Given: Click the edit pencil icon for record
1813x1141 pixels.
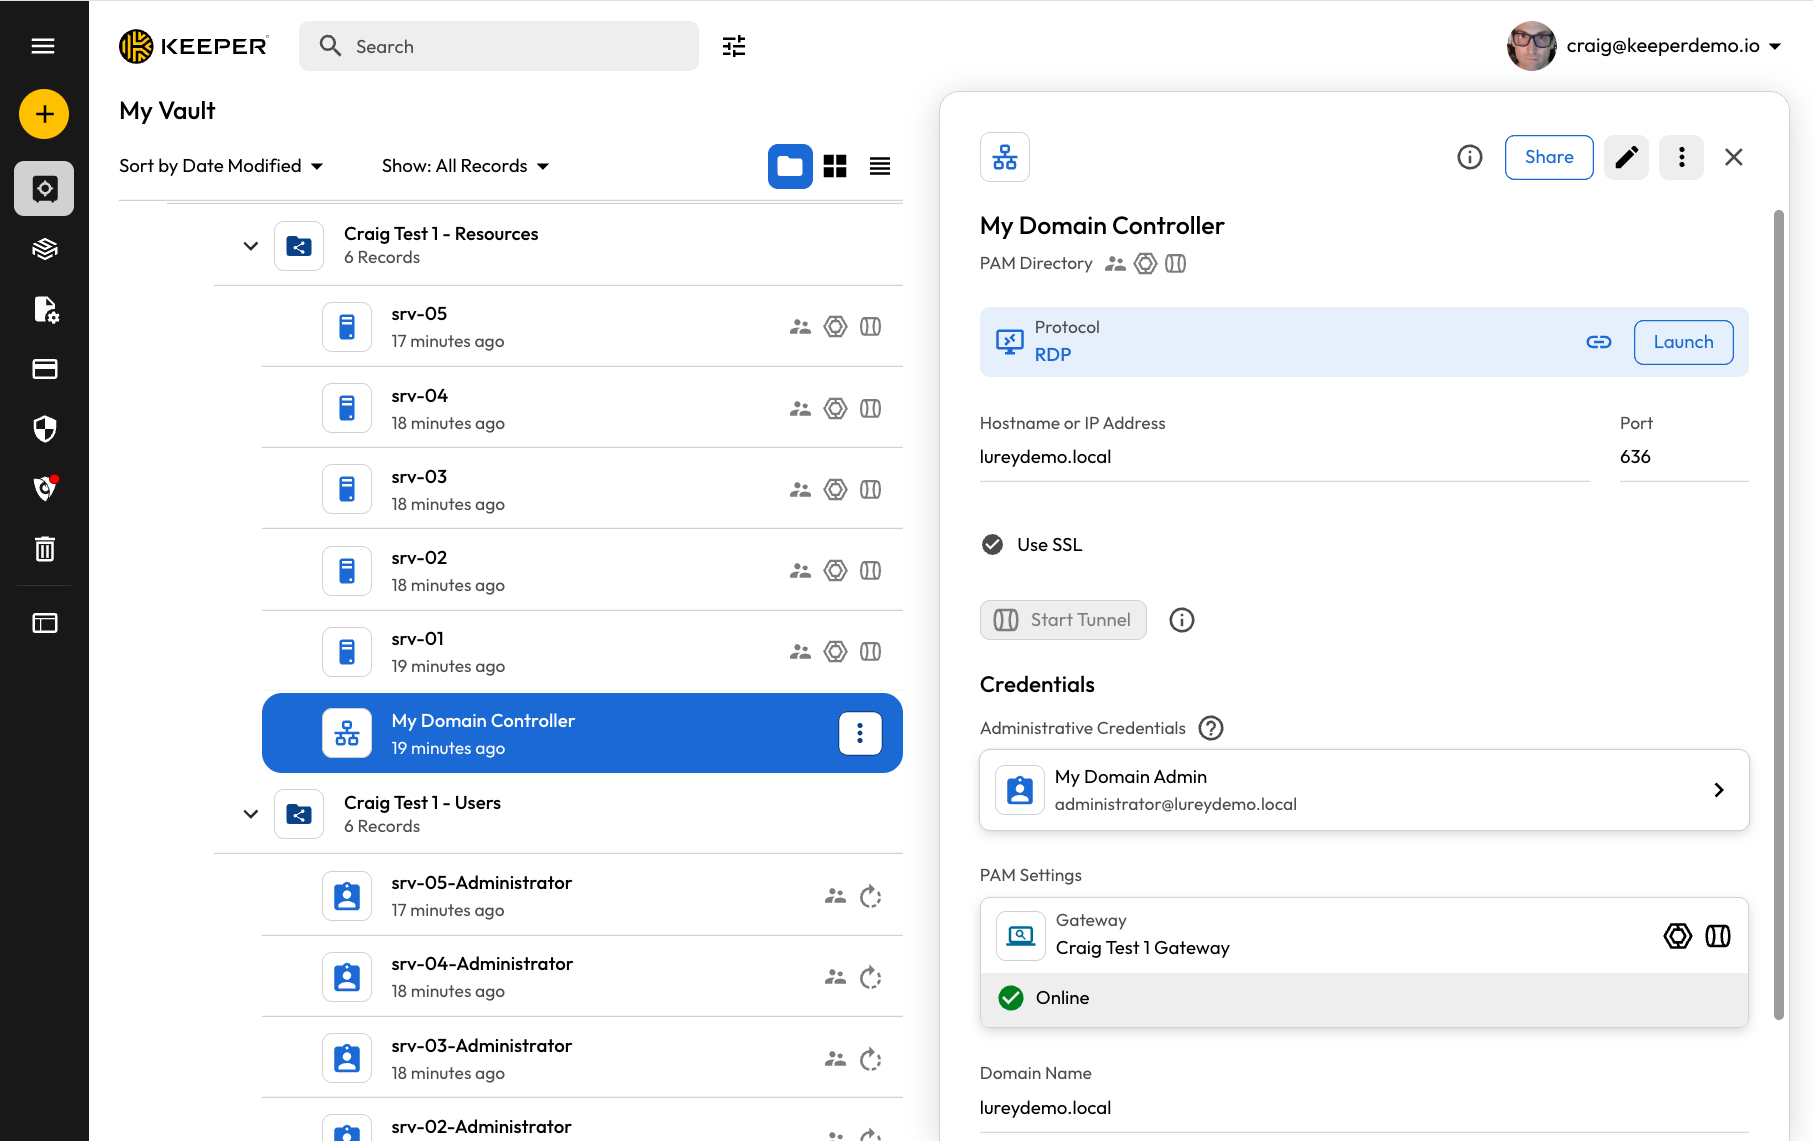Looking at the screenshot, I should click(1626, 157).
